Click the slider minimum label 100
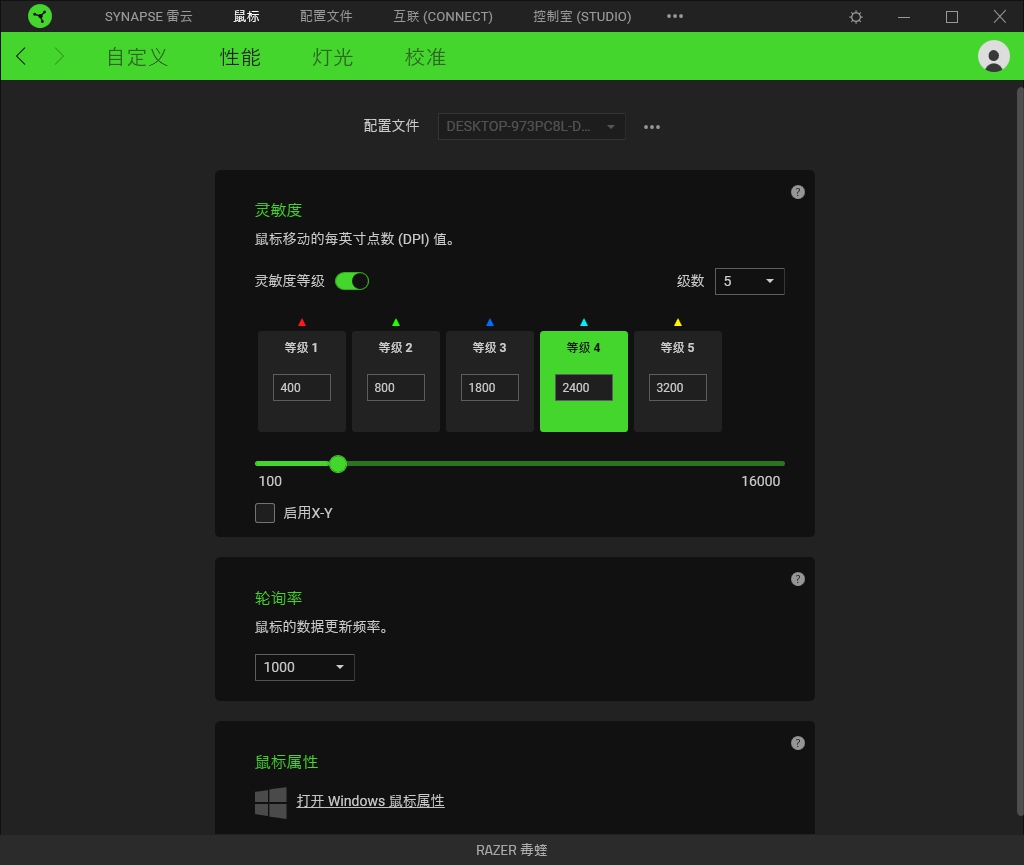The height and width of the screenshot is (865, 1024). [270, 481]
